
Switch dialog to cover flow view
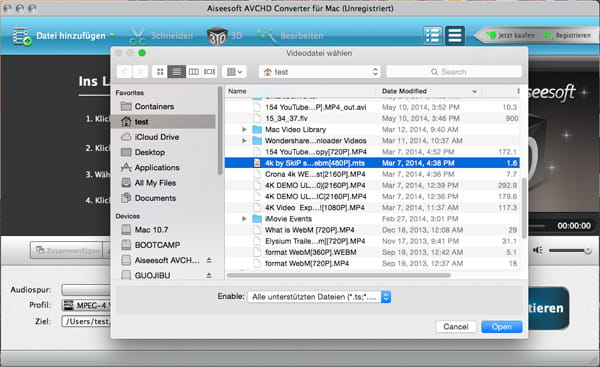point(209,72)
